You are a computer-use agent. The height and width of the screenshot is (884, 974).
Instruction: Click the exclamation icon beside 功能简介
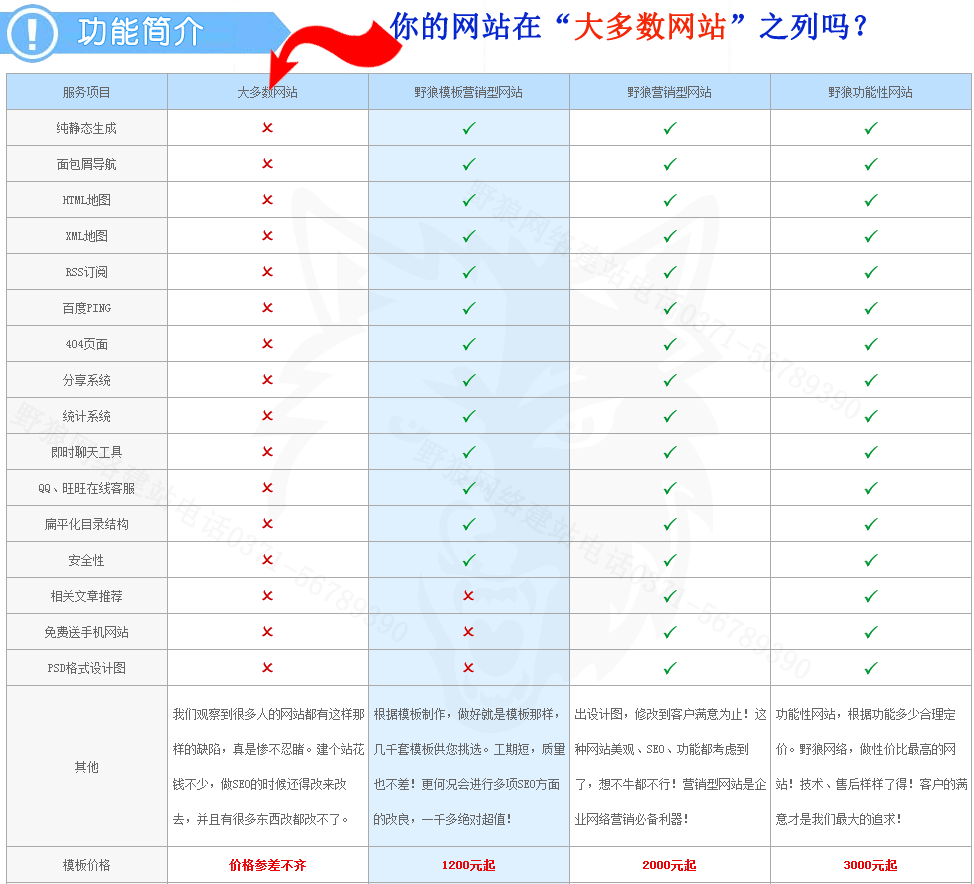[x=32, y=32]
